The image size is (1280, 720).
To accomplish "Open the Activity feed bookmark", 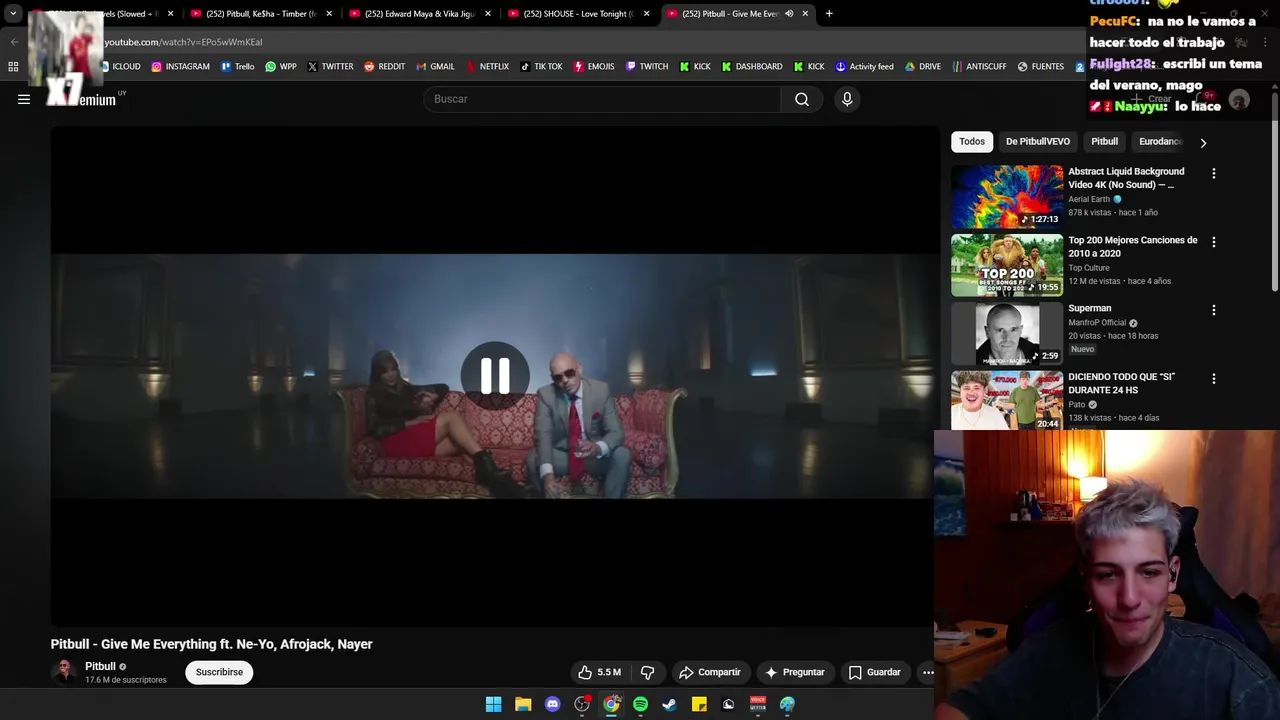I will tap(865, 67).
